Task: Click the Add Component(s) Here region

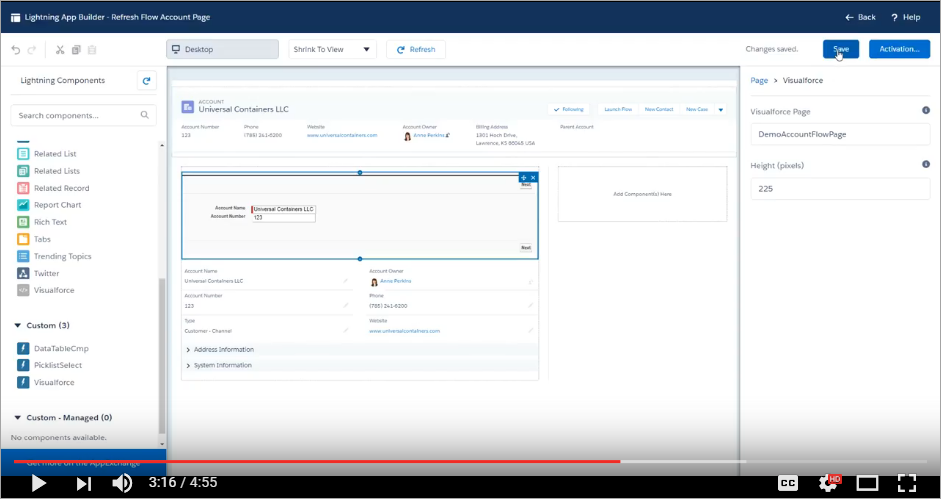Action: coord(642,194)
